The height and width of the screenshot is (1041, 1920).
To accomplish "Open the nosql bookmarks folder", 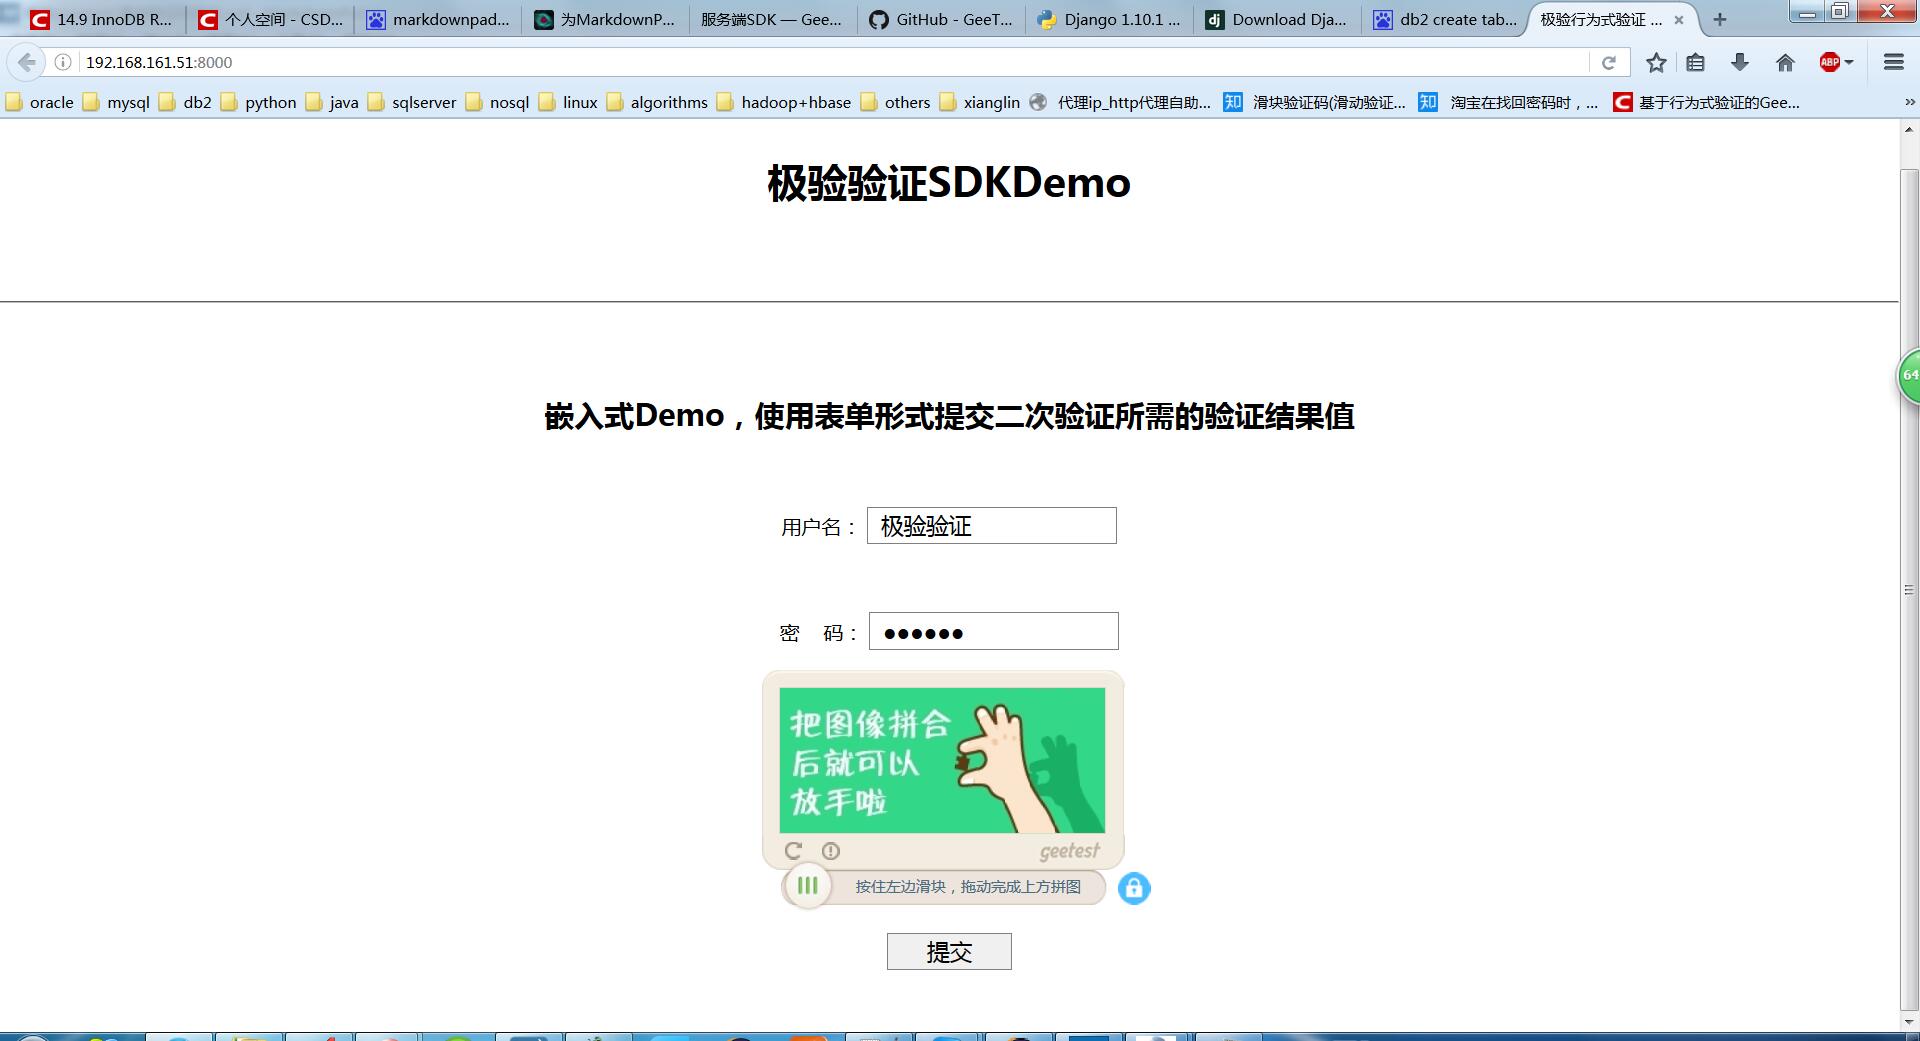I will coord(498,102).
